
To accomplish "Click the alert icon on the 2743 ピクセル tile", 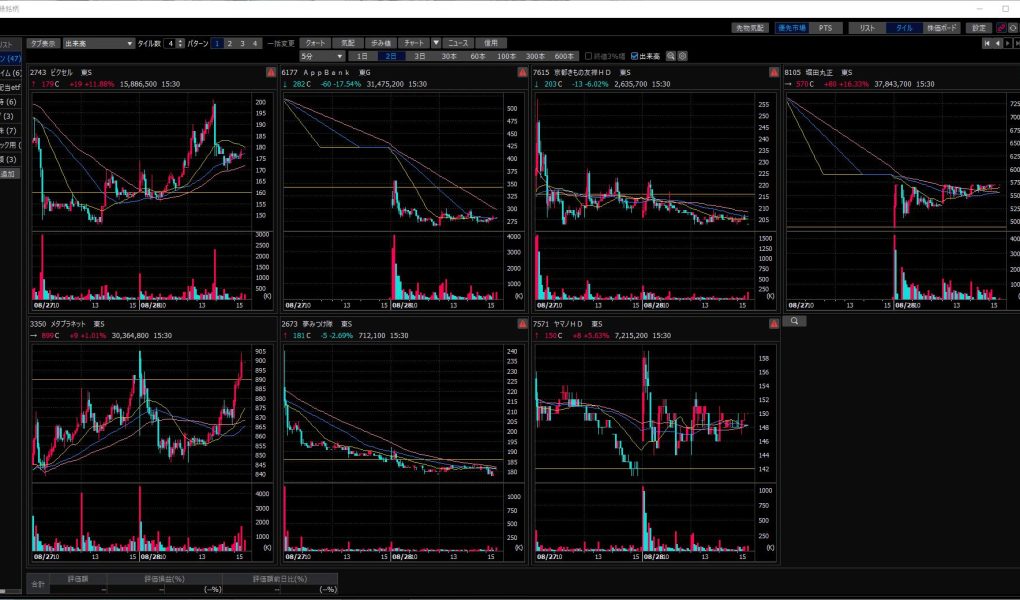I will click(x=270, y=73).
